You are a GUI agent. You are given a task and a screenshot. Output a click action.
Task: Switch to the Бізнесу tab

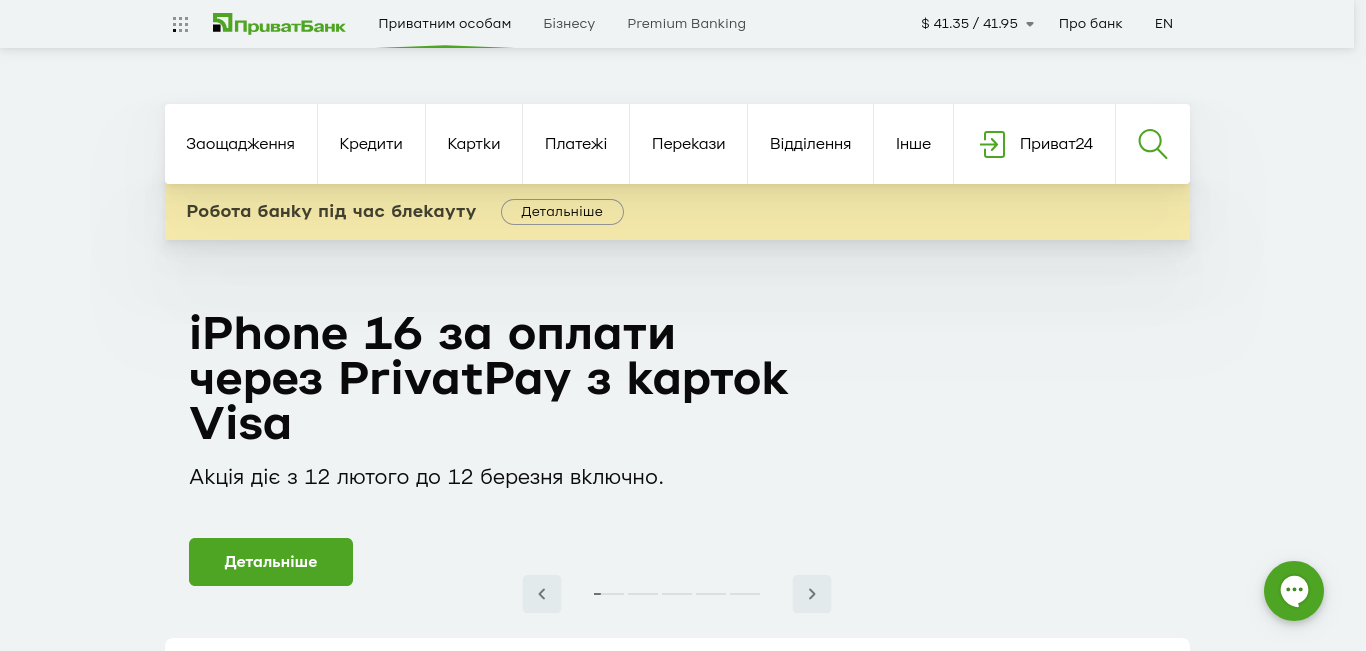point(569,23)
